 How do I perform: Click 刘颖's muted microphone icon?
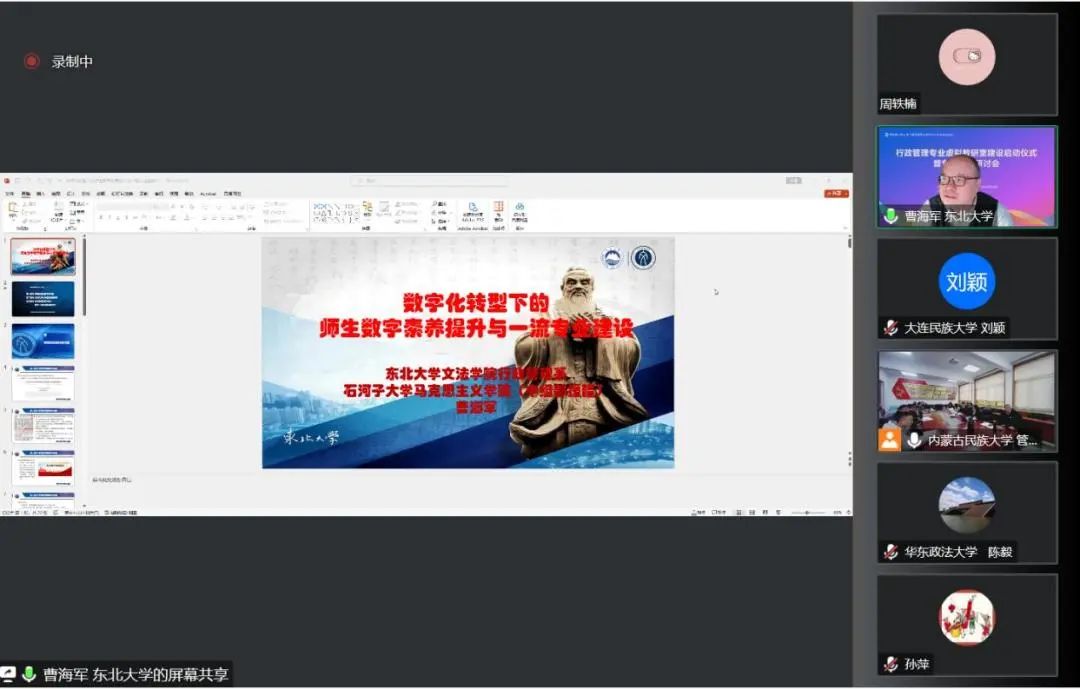(x=890, y=328)
